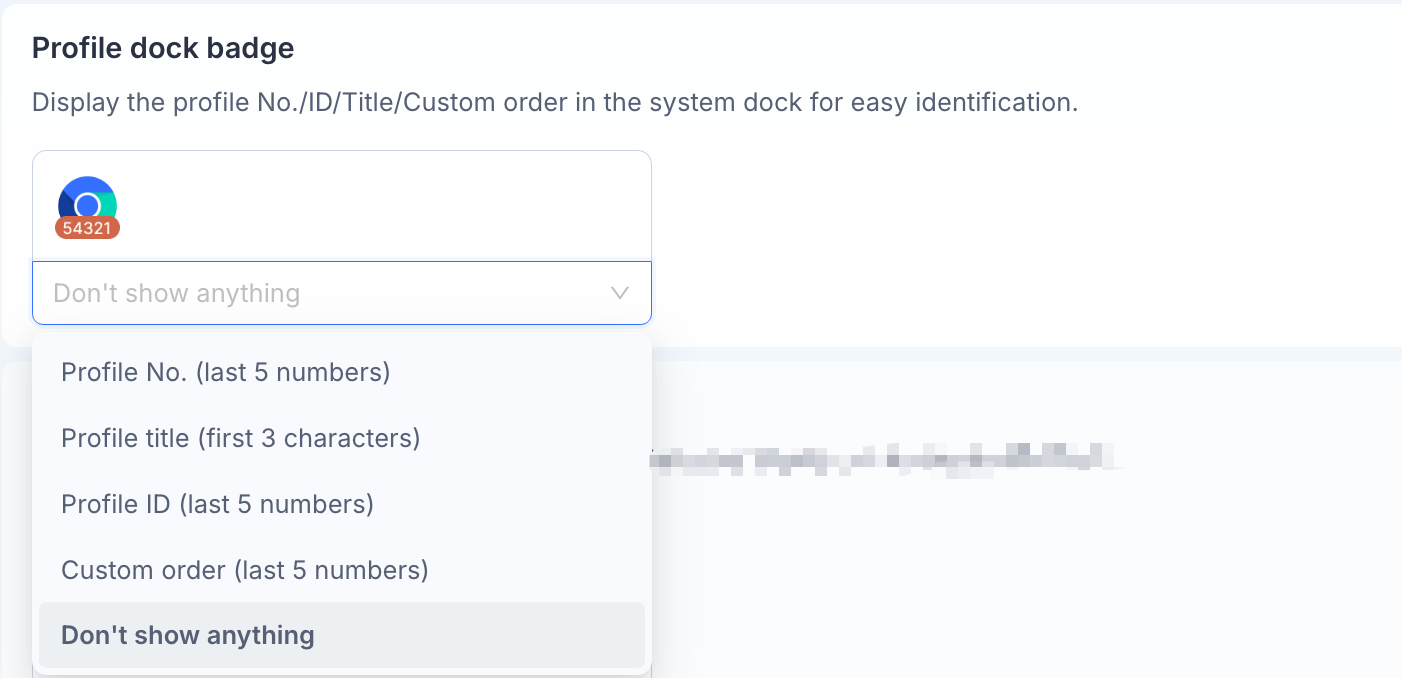Screen dimensions: 1402x678
Task: Click the dock badge description text
Action: tap(555, 102)
